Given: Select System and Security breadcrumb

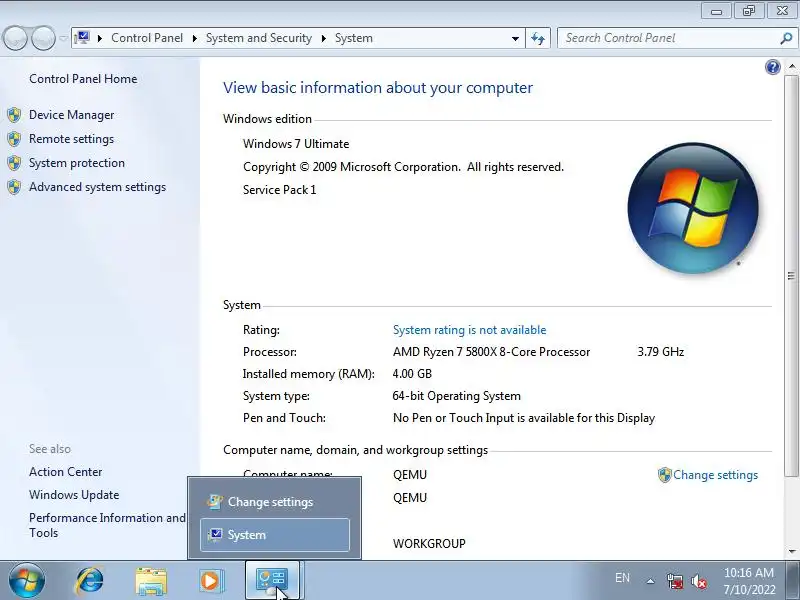Looking at the screenshot, I should tap(259, 38).
